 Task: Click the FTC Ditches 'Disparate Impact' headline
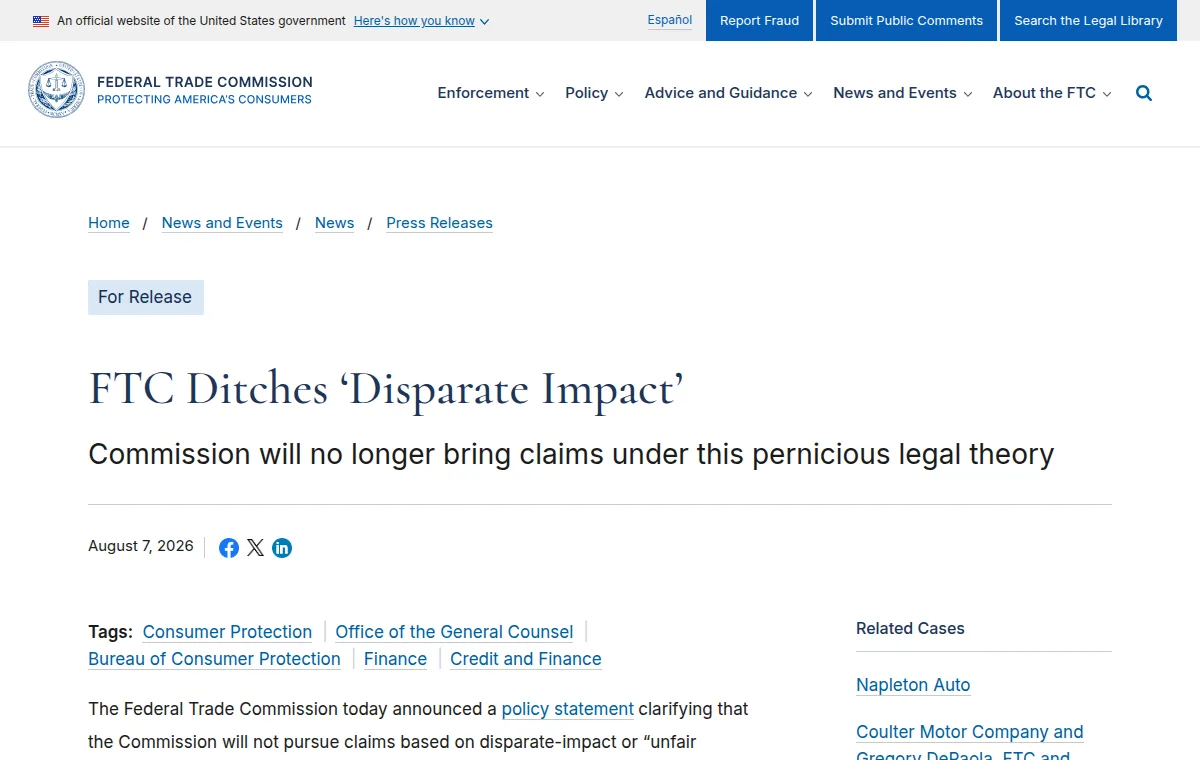[x=386, y=389]
